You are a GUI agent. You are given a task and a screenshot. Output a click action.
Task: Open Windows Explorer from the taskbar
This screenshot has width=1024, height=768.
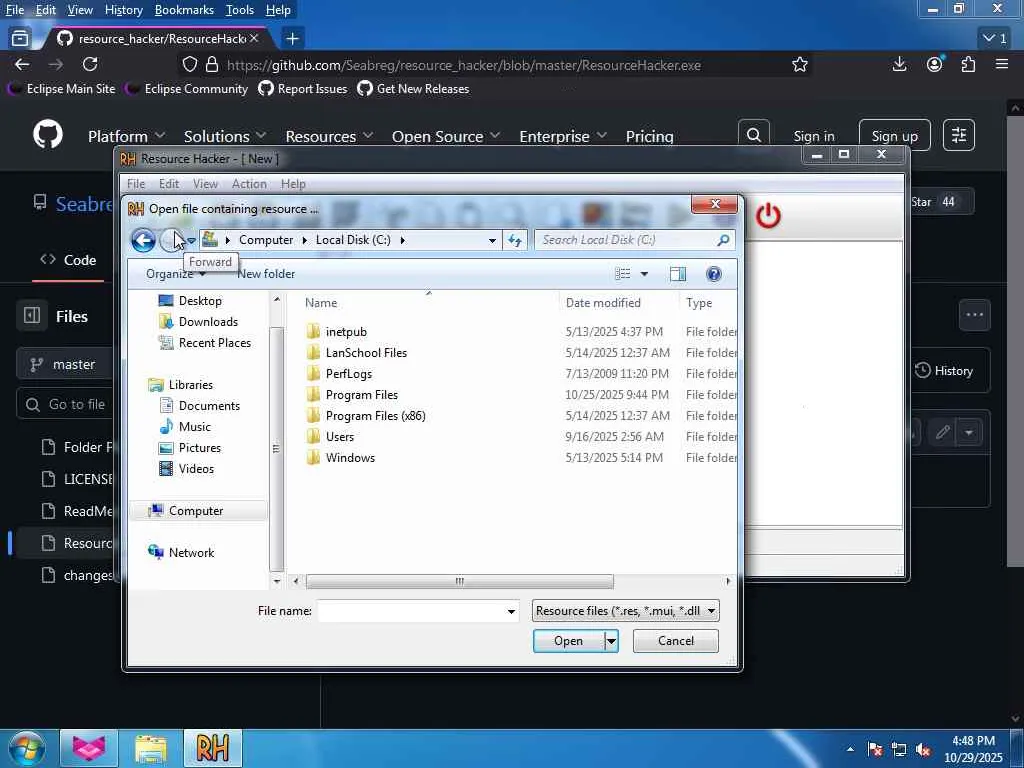tap(152, 748)
